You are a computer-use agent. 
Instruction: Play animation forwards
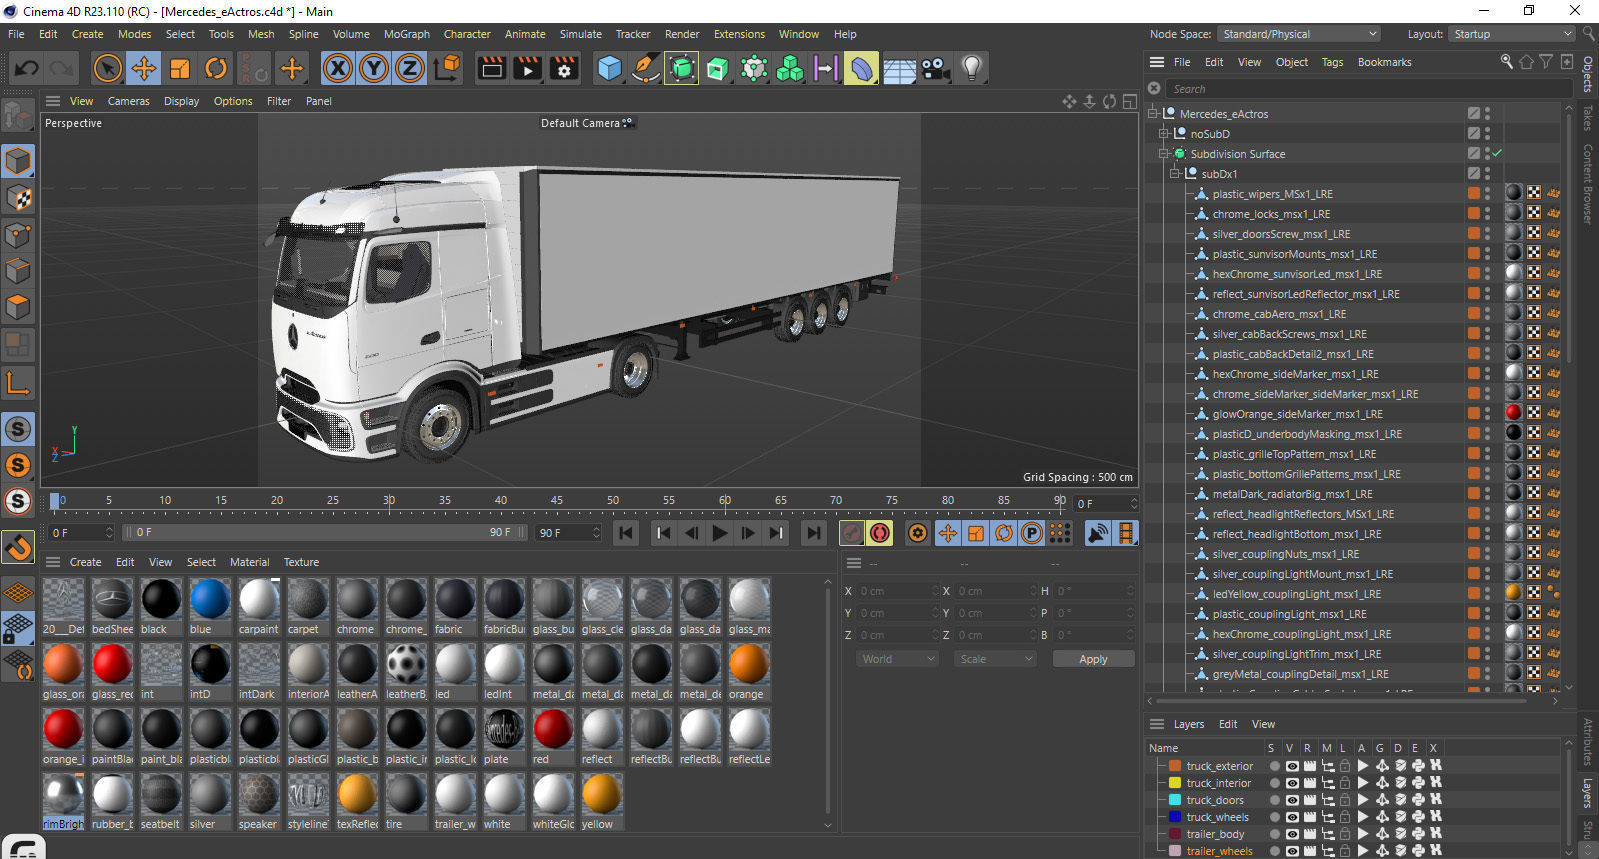click(719, 533)
